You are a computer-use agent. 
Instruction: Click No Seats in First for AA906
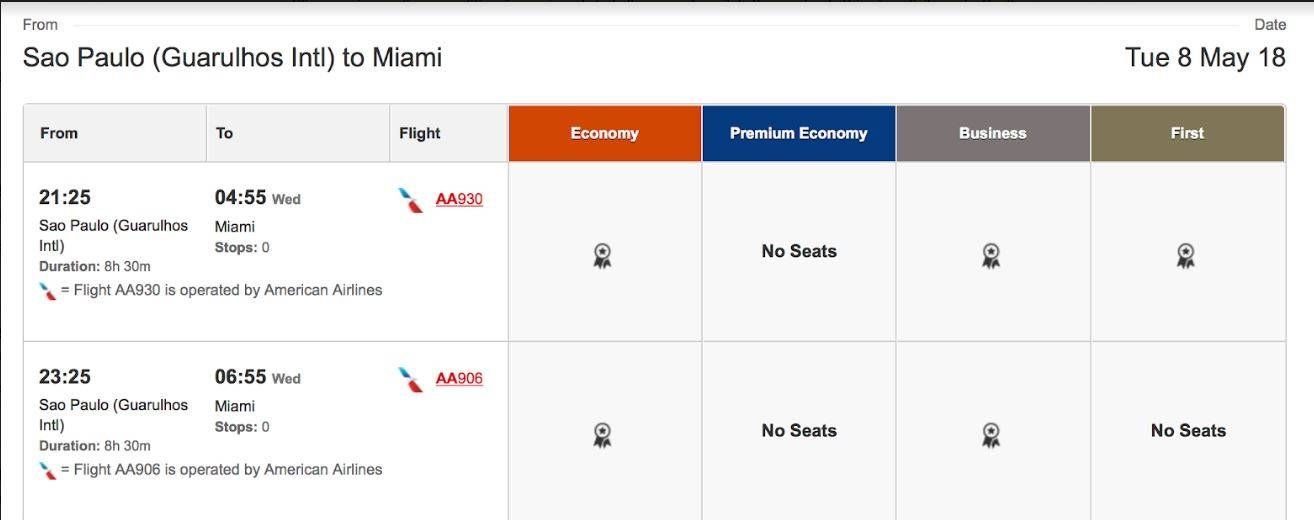coord(1188,431)
